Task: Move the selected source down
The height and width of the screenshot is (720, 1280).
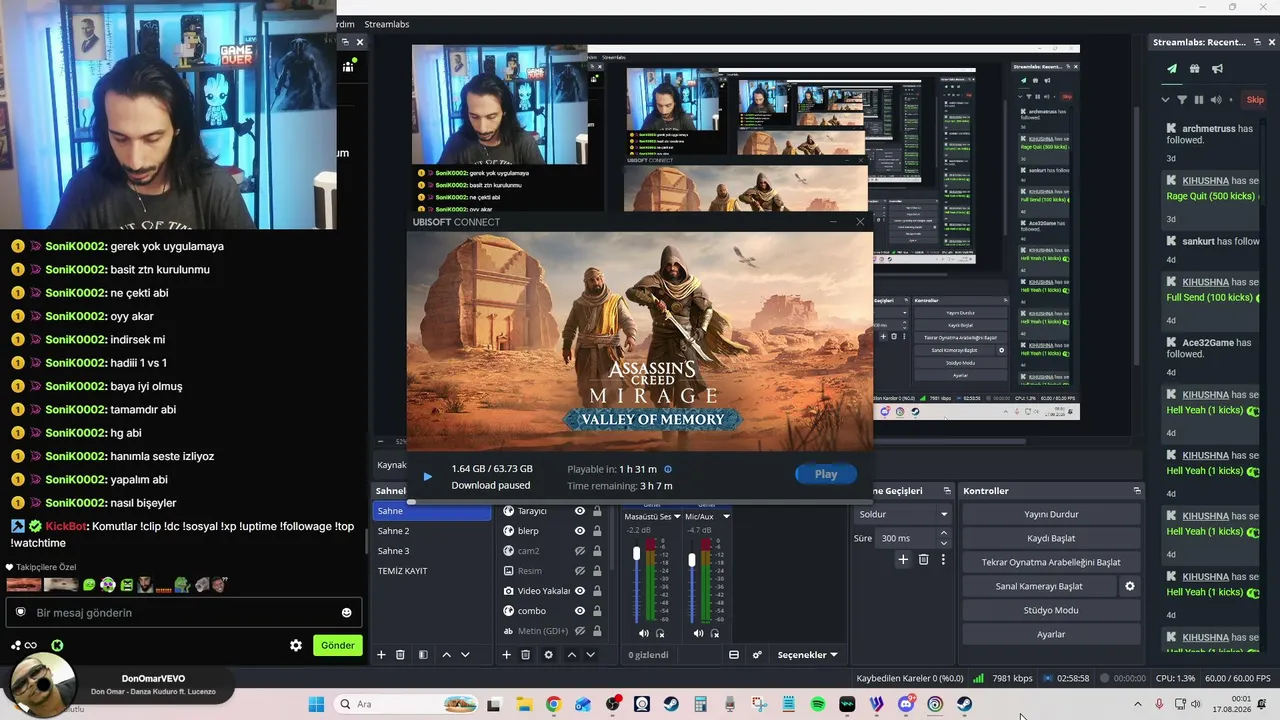Action: pos(590,655)
